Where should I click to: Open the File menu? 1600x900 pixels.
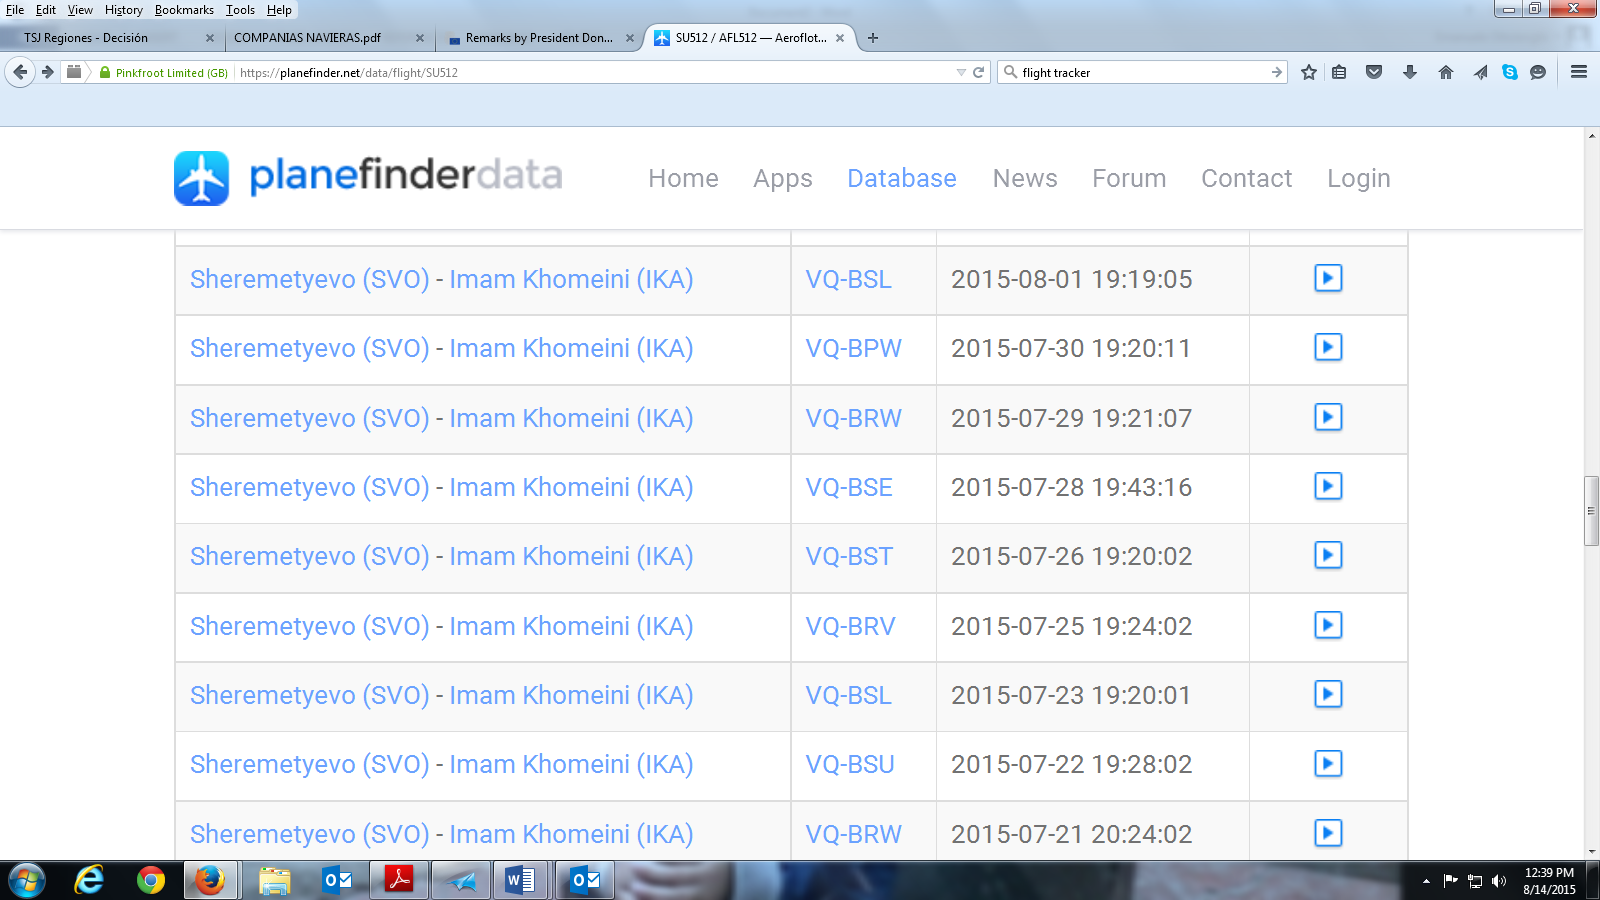click(x=15, y=10)
